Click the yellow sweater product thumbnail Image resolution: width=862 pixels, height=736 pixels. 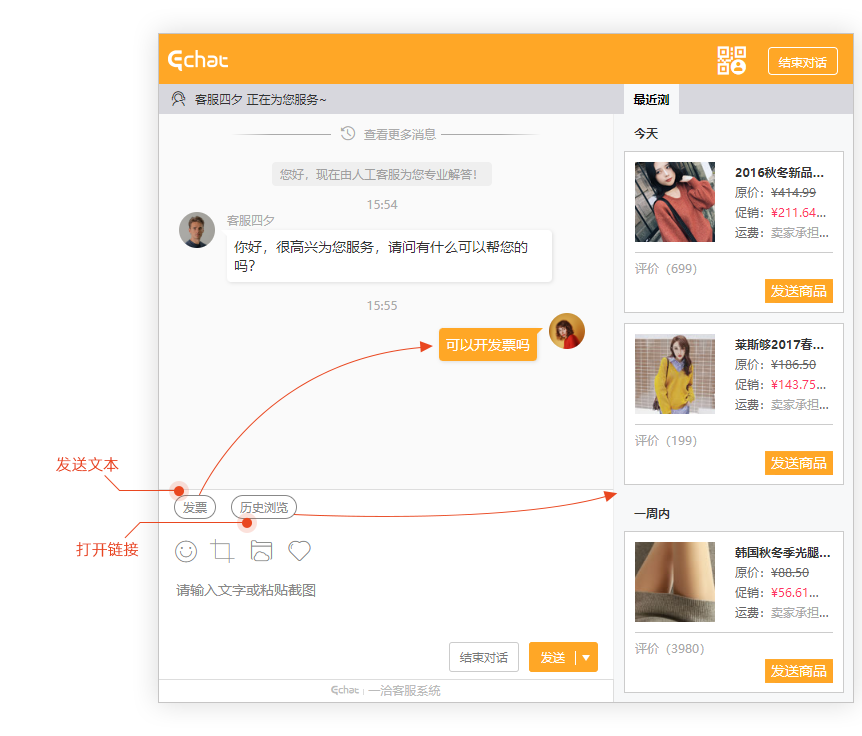pyautogui.click(x=675, y=374)
